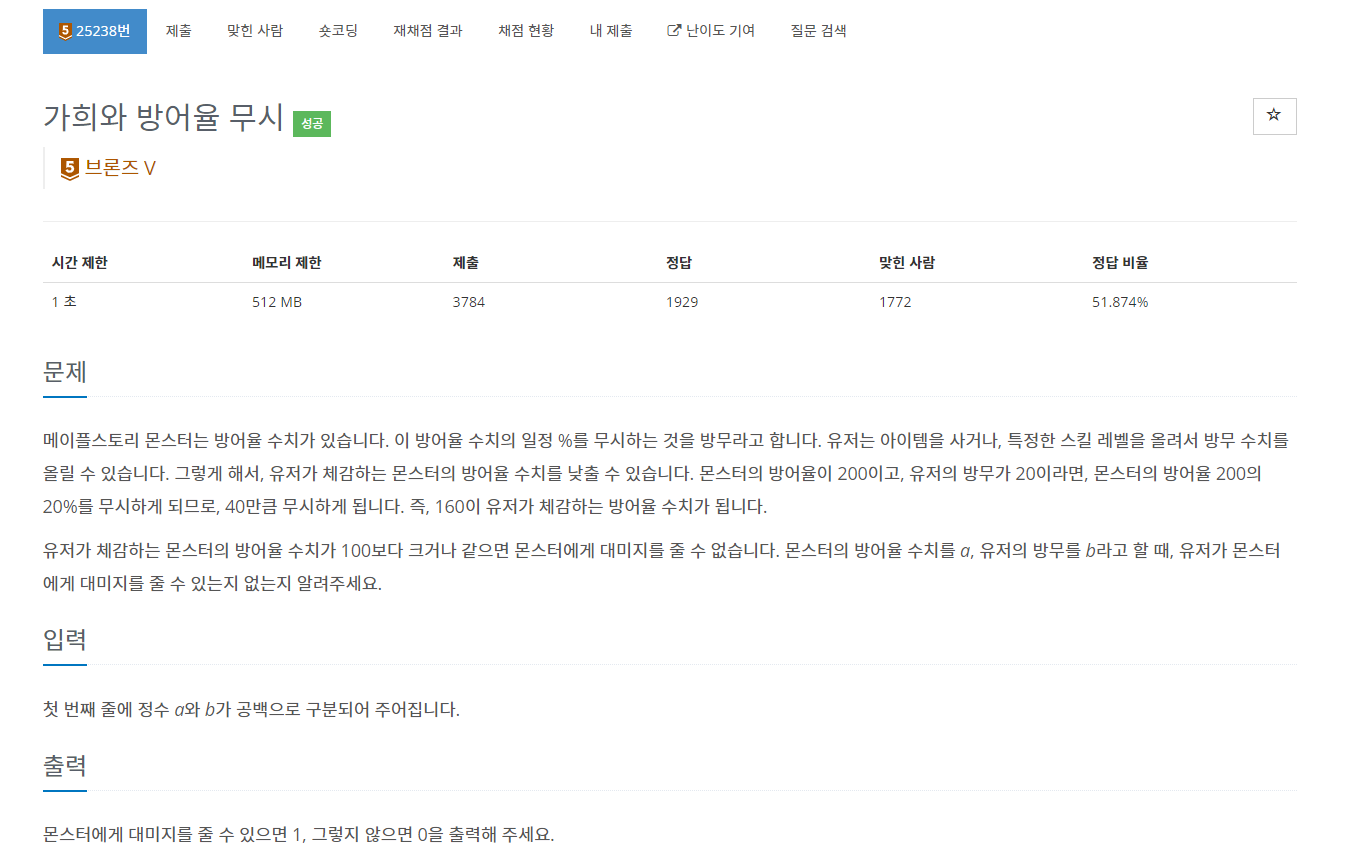Click the 1 초 time limit value
The width and height of the screenshot is (1365, 859).
tap(64, 302)
